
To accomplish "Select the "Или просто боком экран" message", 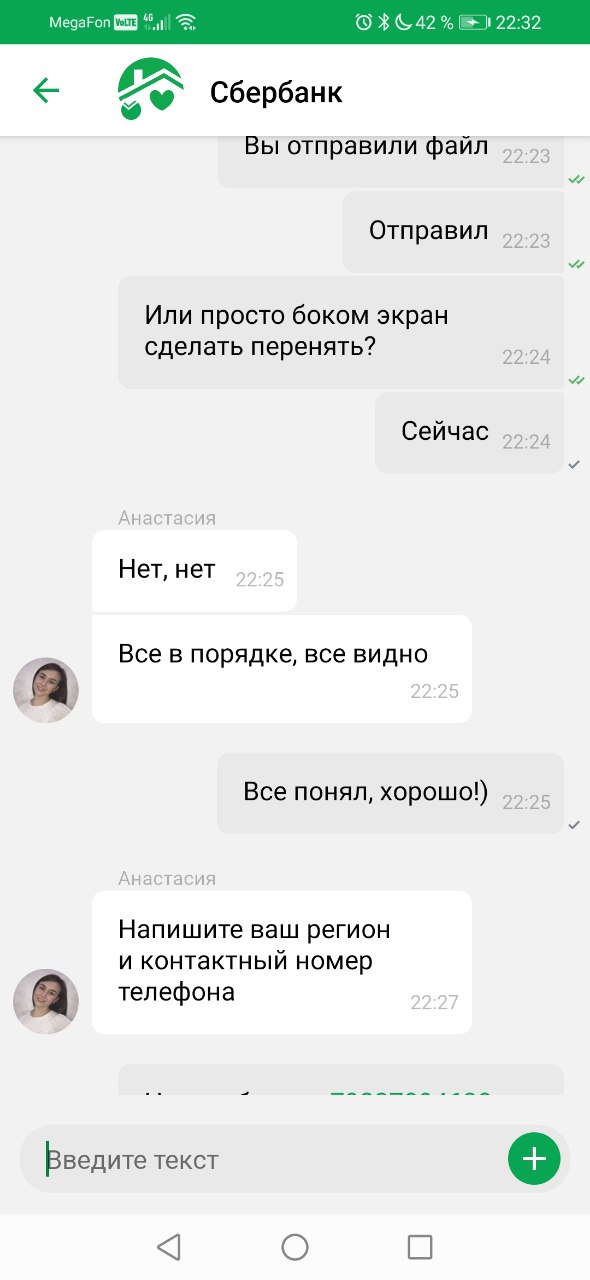I will pos(340,332).
